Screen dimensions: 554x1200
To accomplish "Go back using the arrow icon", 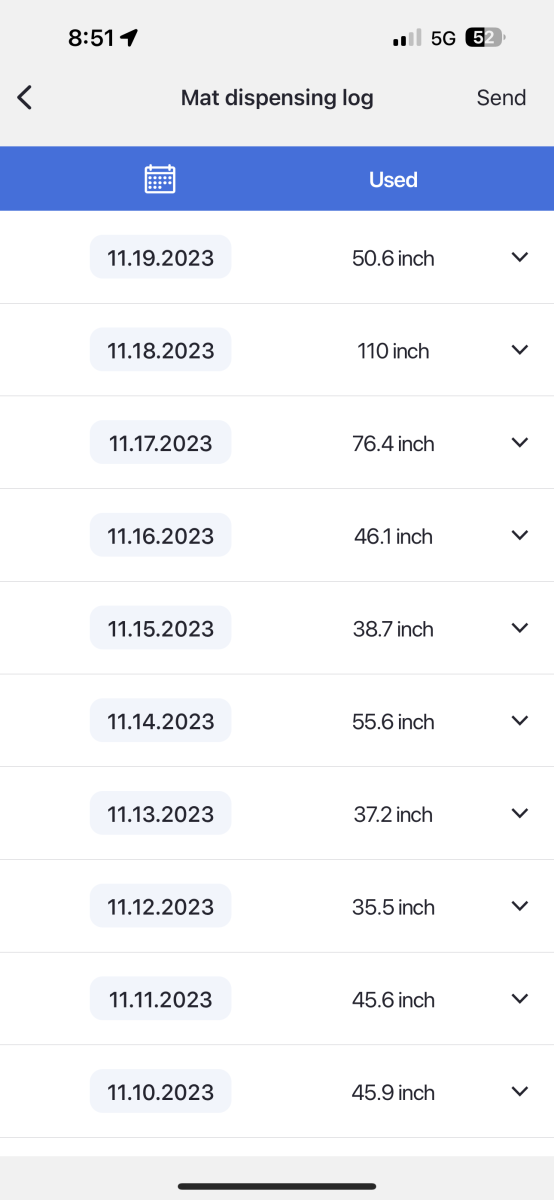I will tap(25, 97).
